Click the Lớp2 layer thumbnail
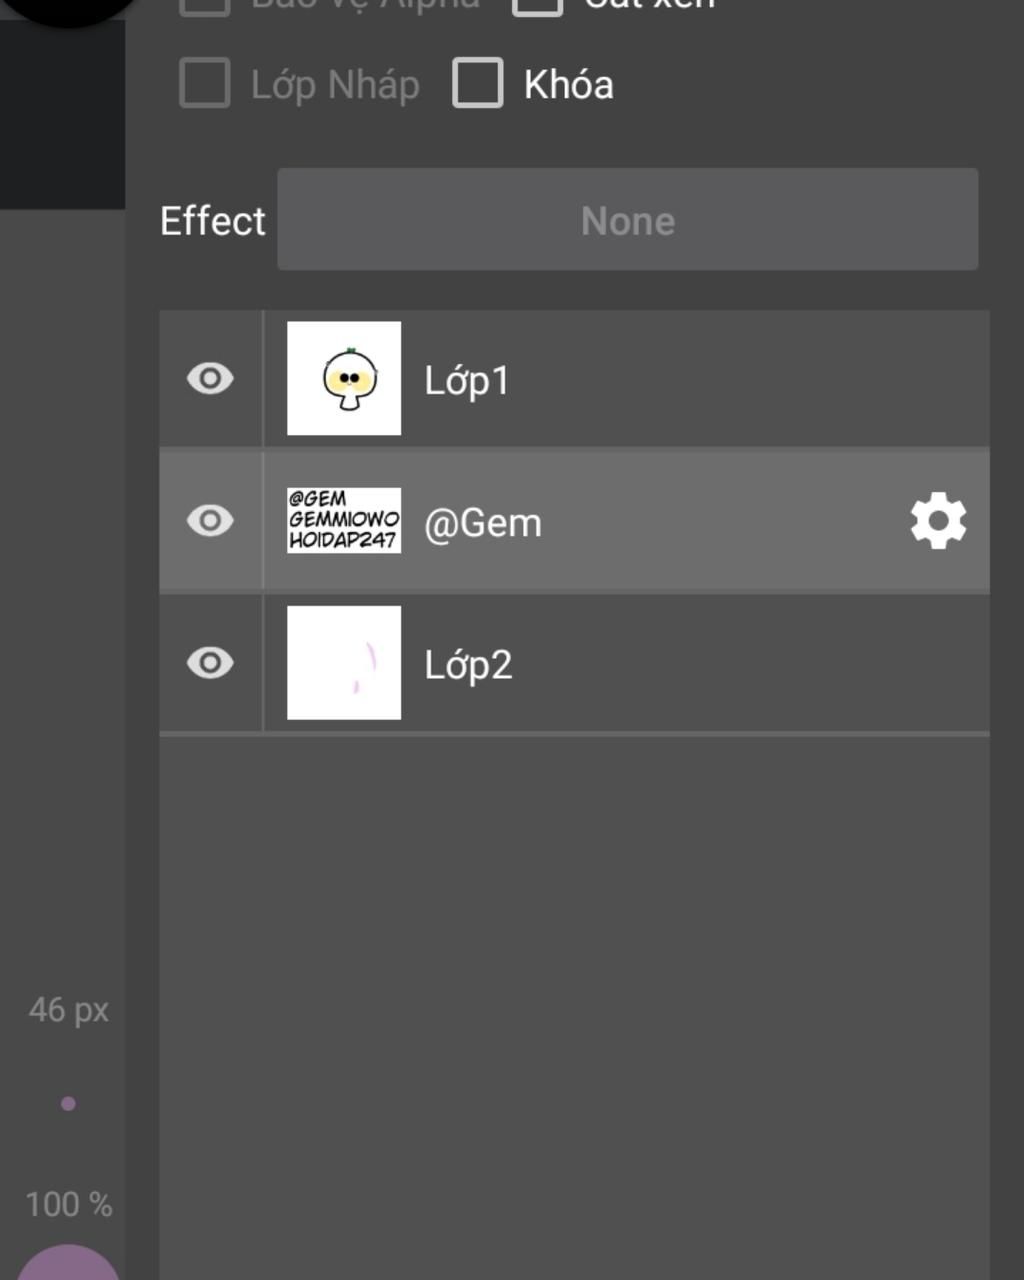Screen dimensions: 1024x1280 pyautogui.click(x=344, y=662)
